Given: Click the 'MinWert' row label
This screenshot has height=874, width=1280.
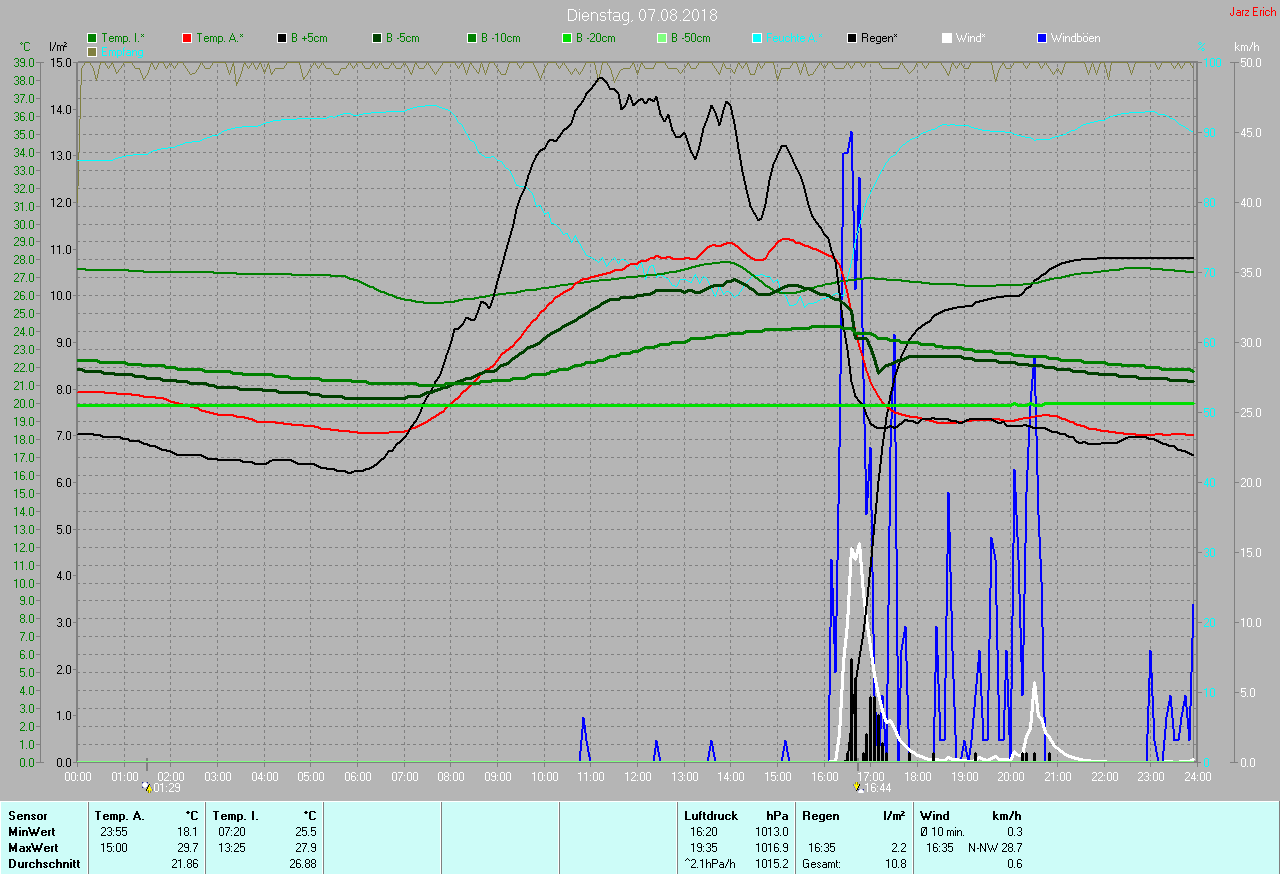Looking at the screenshot, I should click(x=31, y=832).
